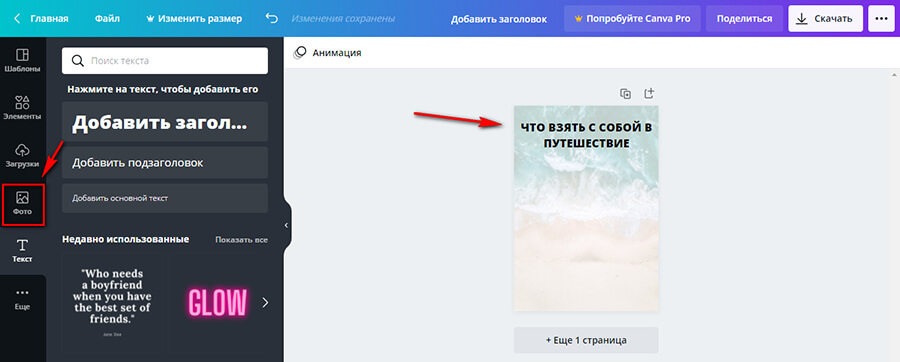Screen dimensions: 900x362
Task: Open the Анимация animation option
Action: click(328, 53)
